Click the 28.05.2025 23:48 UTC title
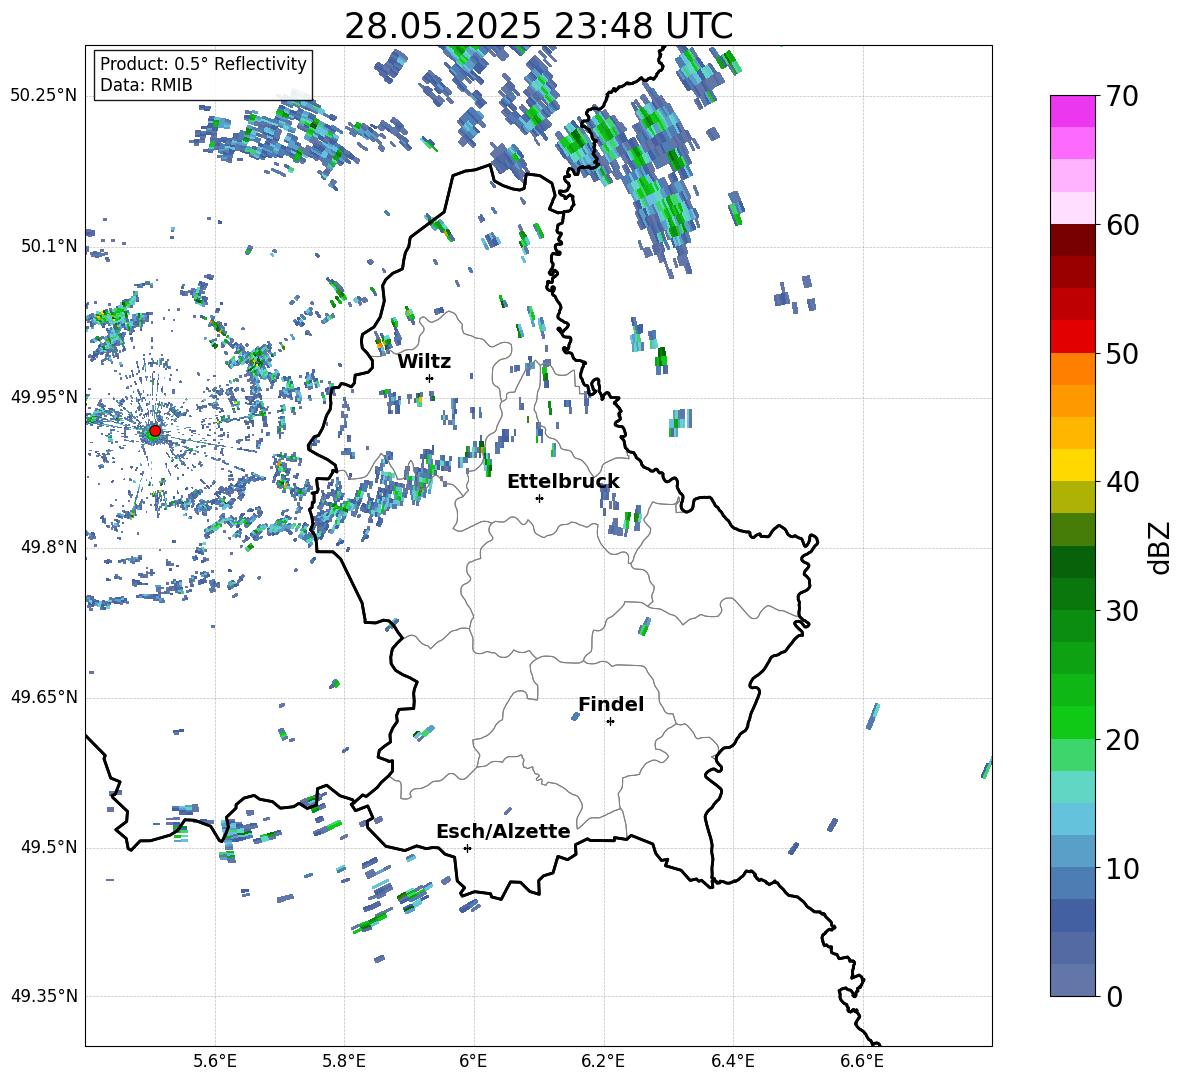This screenshot has height=1081, width=1184. click(539, 26)
